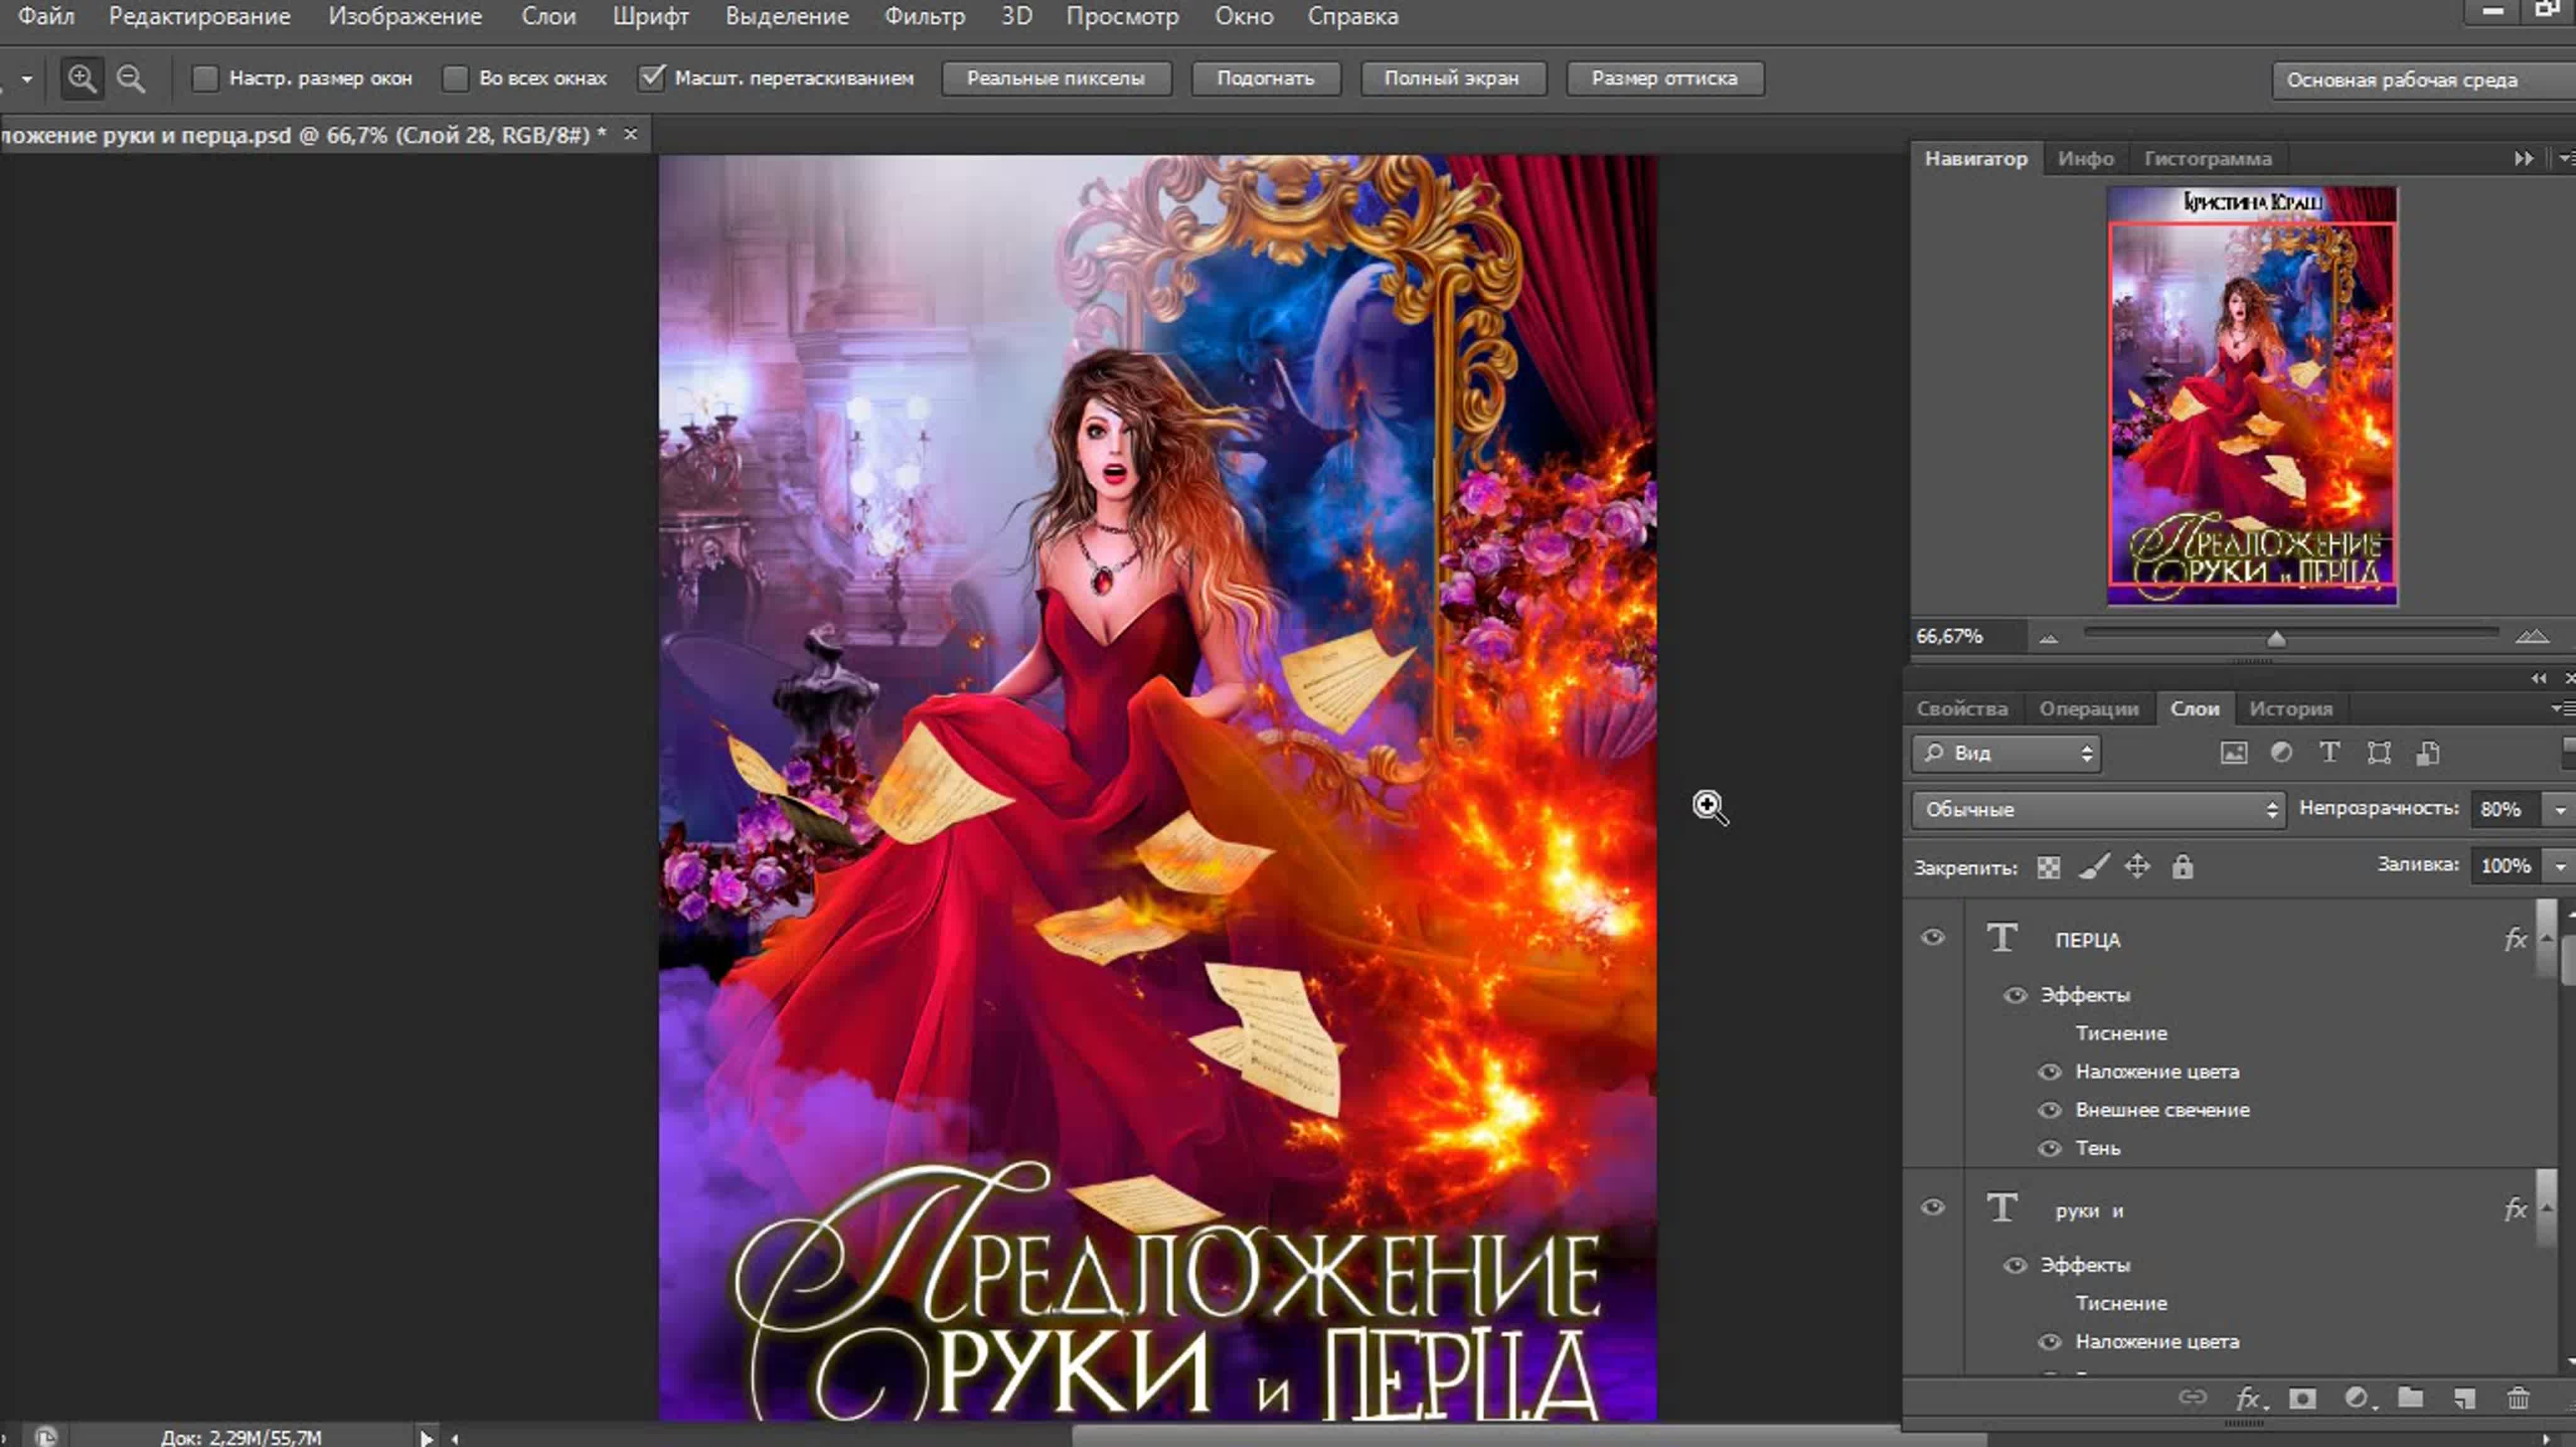Click Реальные пикселы button
The width and height of the screenshot is (2576, 1447).
1056,78
